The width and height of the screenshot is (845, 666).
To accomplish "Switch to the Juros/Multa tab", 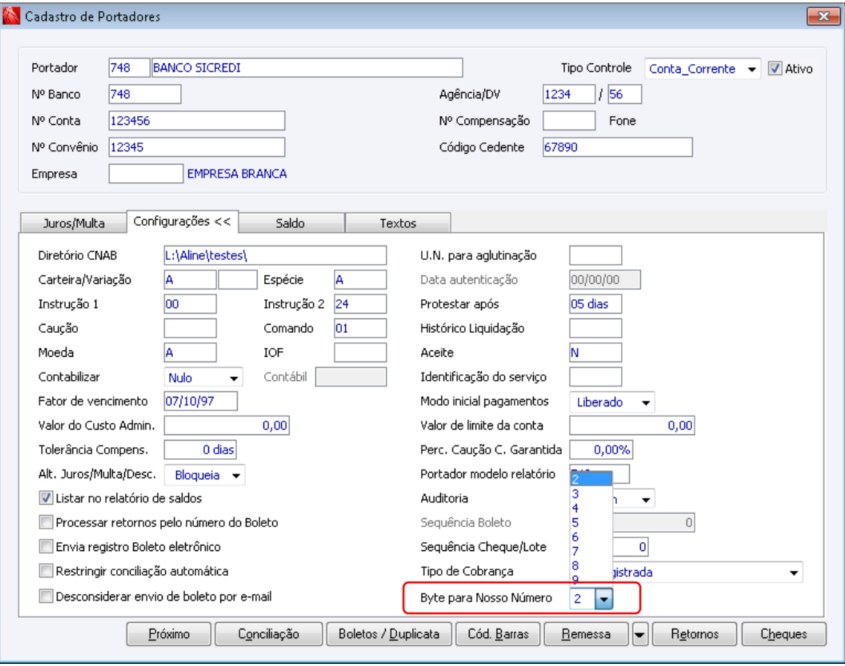I will point(74,223).
